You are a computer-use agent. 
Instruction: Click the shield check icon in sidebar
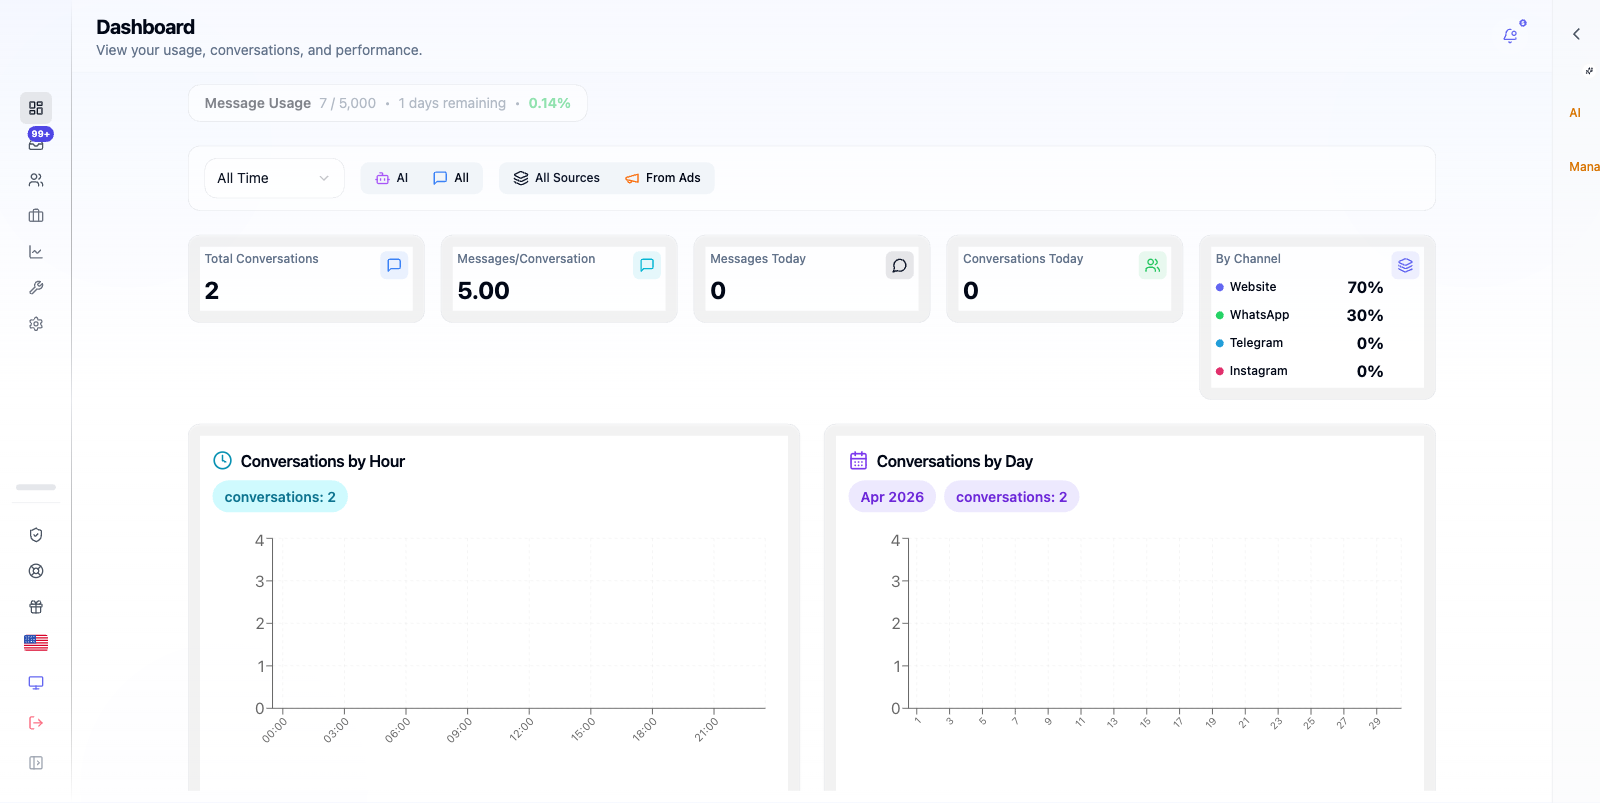tap(36, 535)
